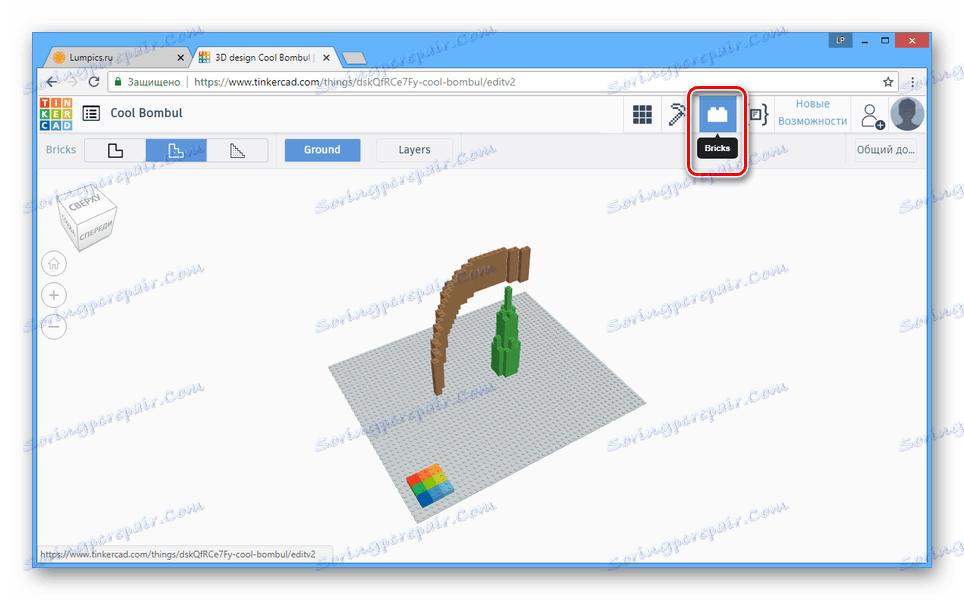This screenshot has height=600, width=964.
Task: Click the Защищено secure site indicator
Action: (148, 82)
